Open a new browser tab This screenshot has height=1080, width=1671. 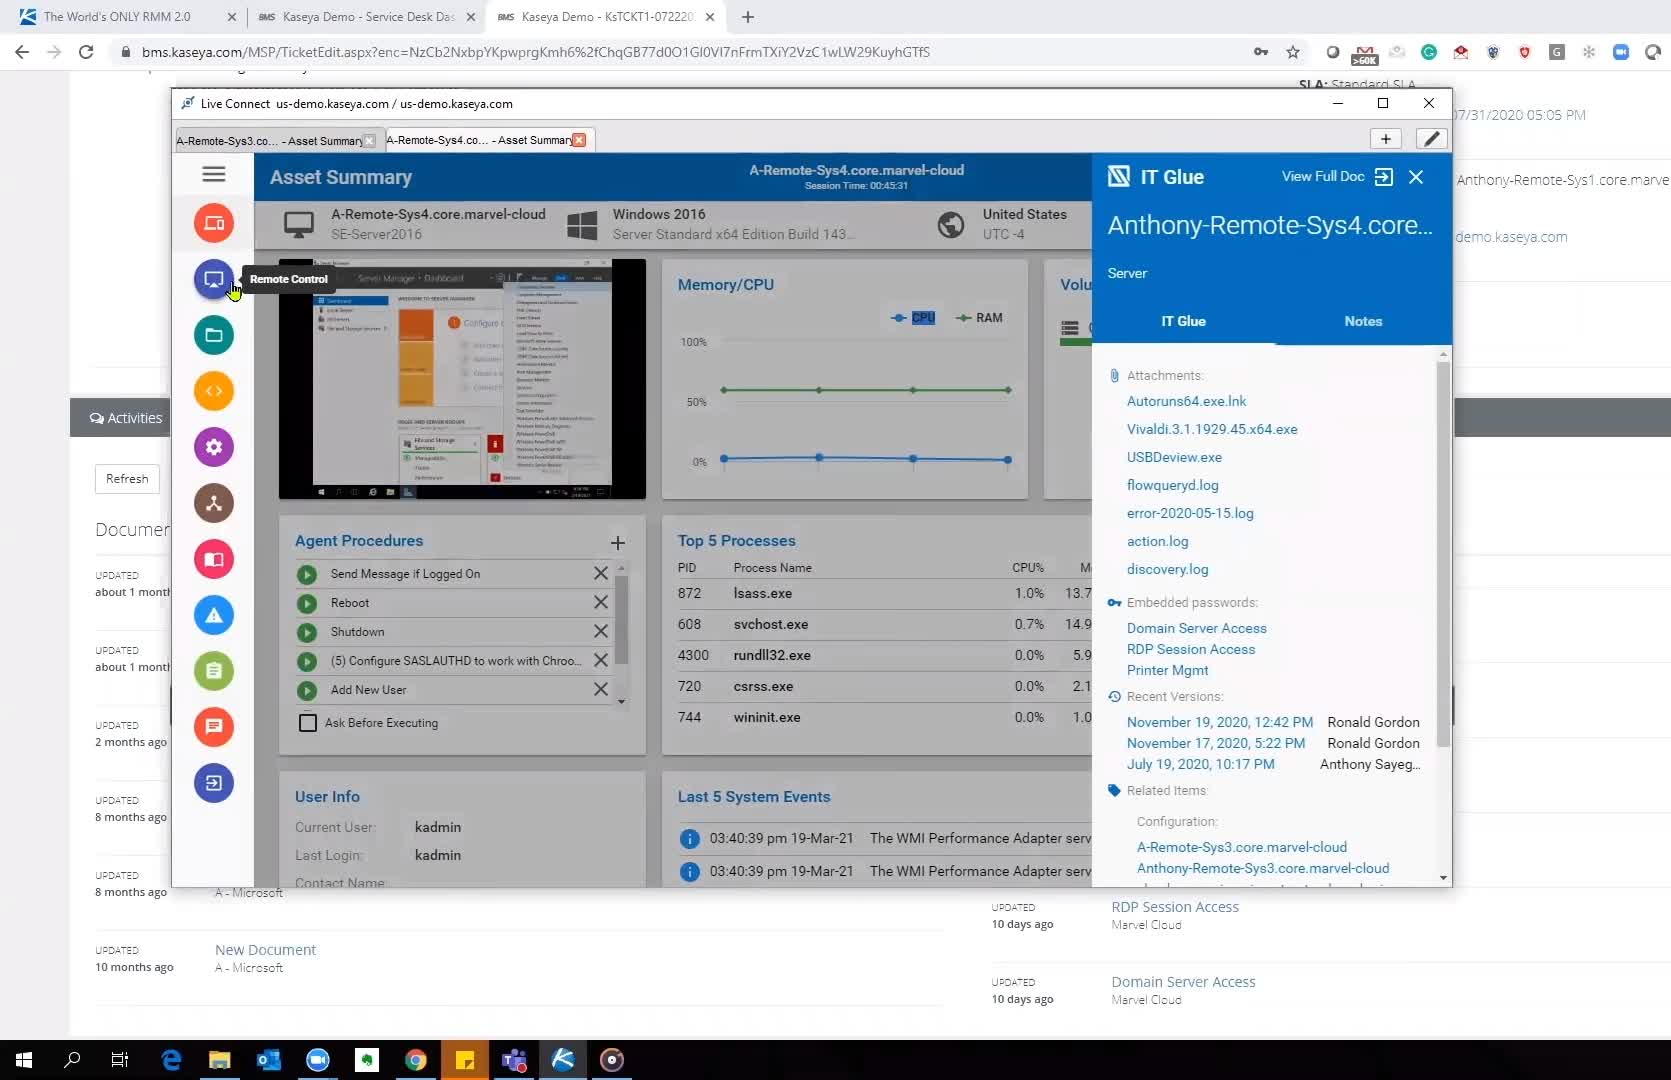(748, 17)
